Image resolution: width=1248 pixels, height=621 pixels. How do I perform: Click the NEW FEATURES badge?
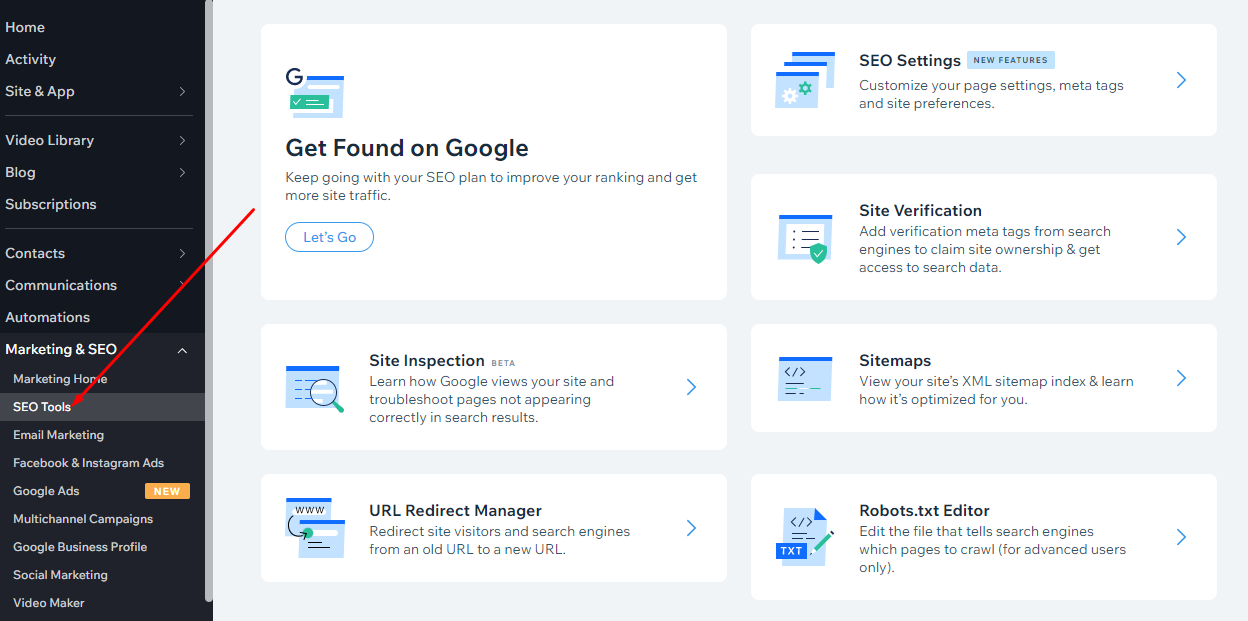[x=1011, y=60]
